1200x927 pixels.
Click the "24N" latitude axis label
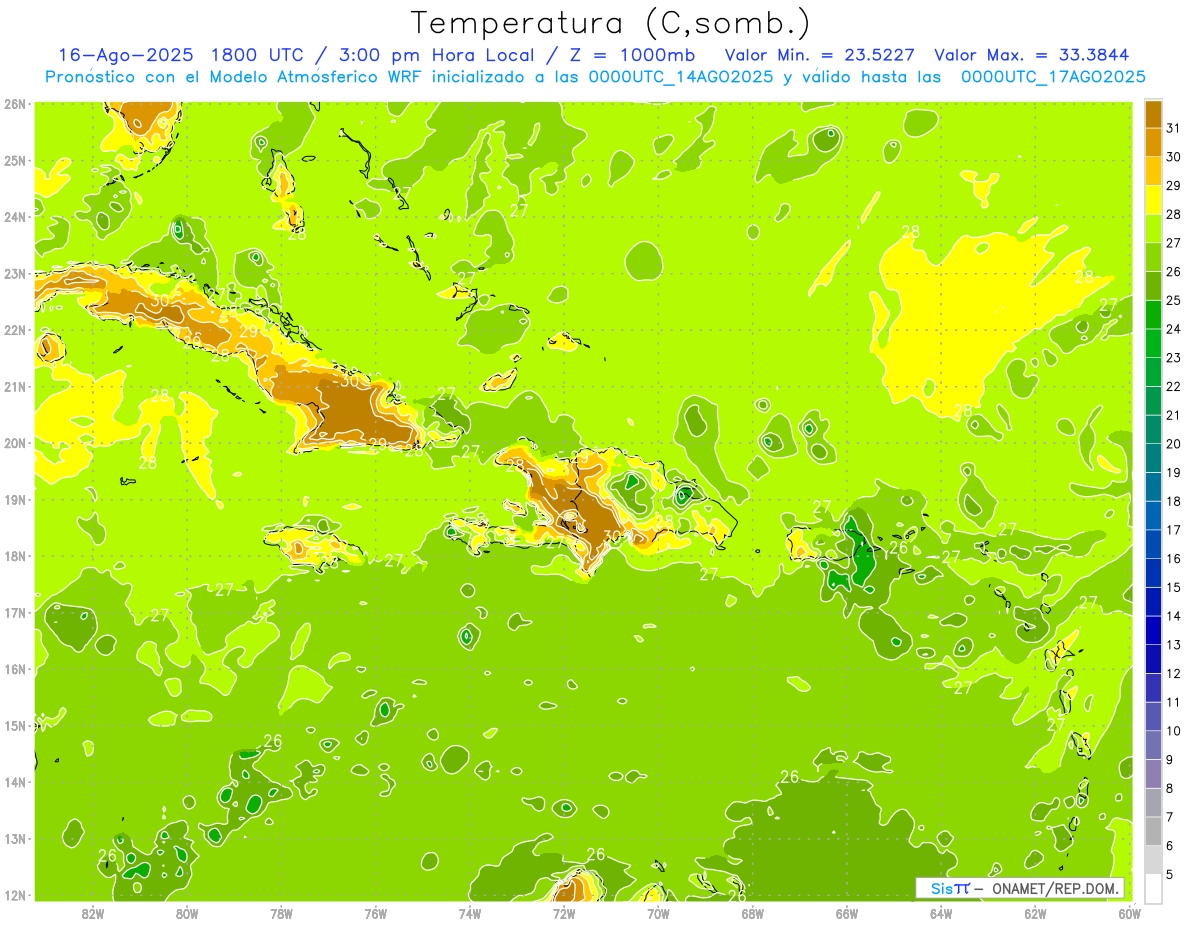(x=15, y=216)
